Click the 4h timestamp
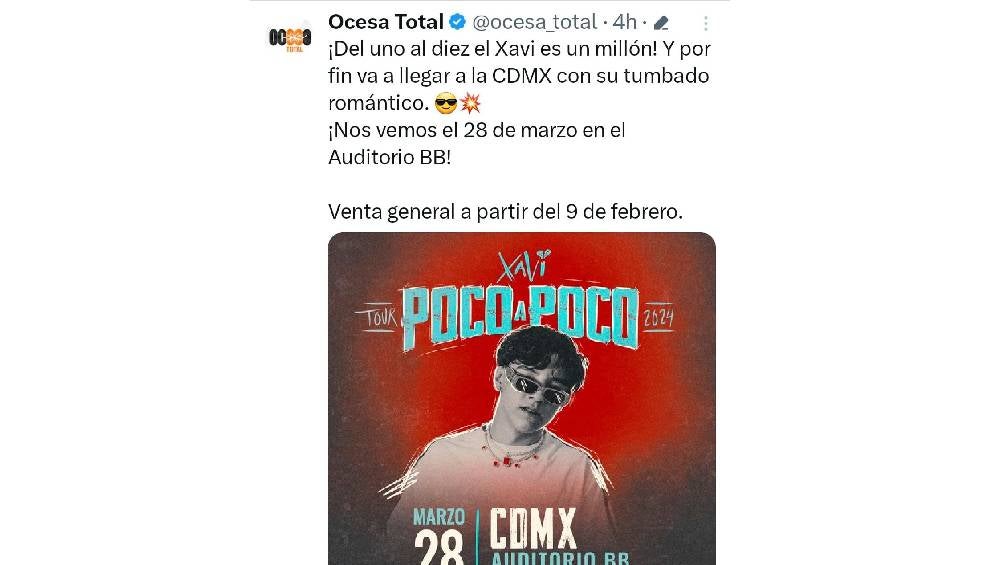The height and width of the screenshot is (565, 1004). (x=625, y=22)
